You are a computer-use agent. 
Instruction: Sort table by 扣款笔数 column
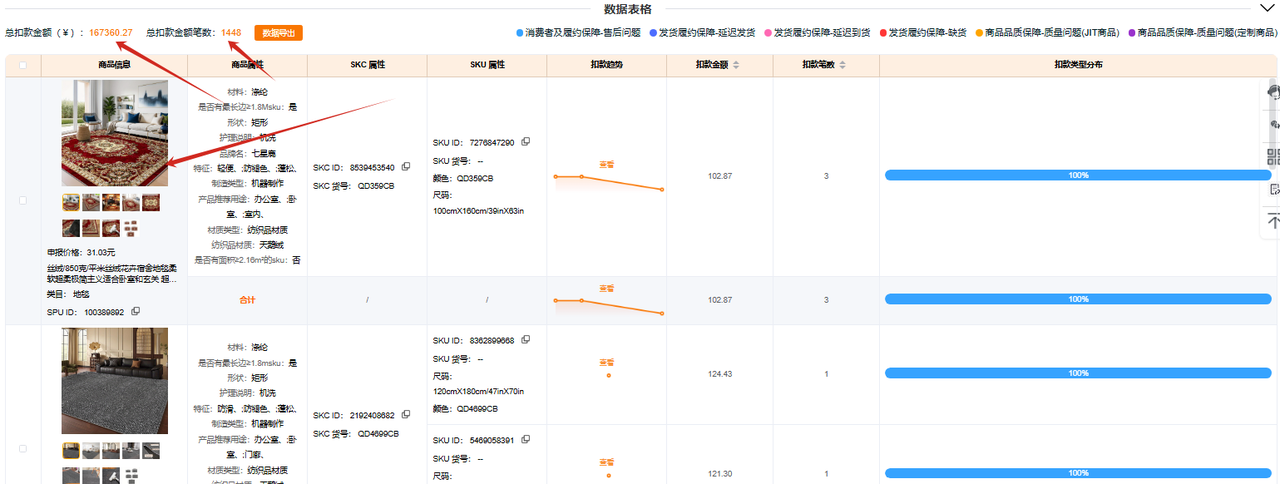(x=843, y=66)
